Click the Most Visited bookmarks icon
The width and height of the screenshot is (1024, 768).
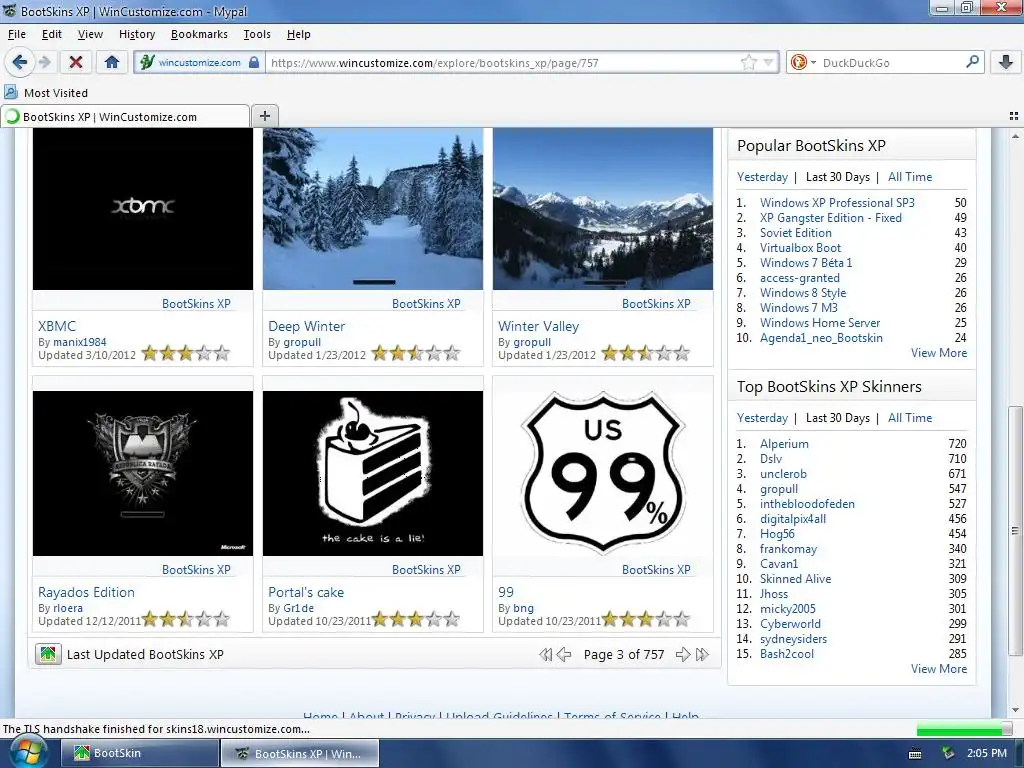[x=11, y=92]
